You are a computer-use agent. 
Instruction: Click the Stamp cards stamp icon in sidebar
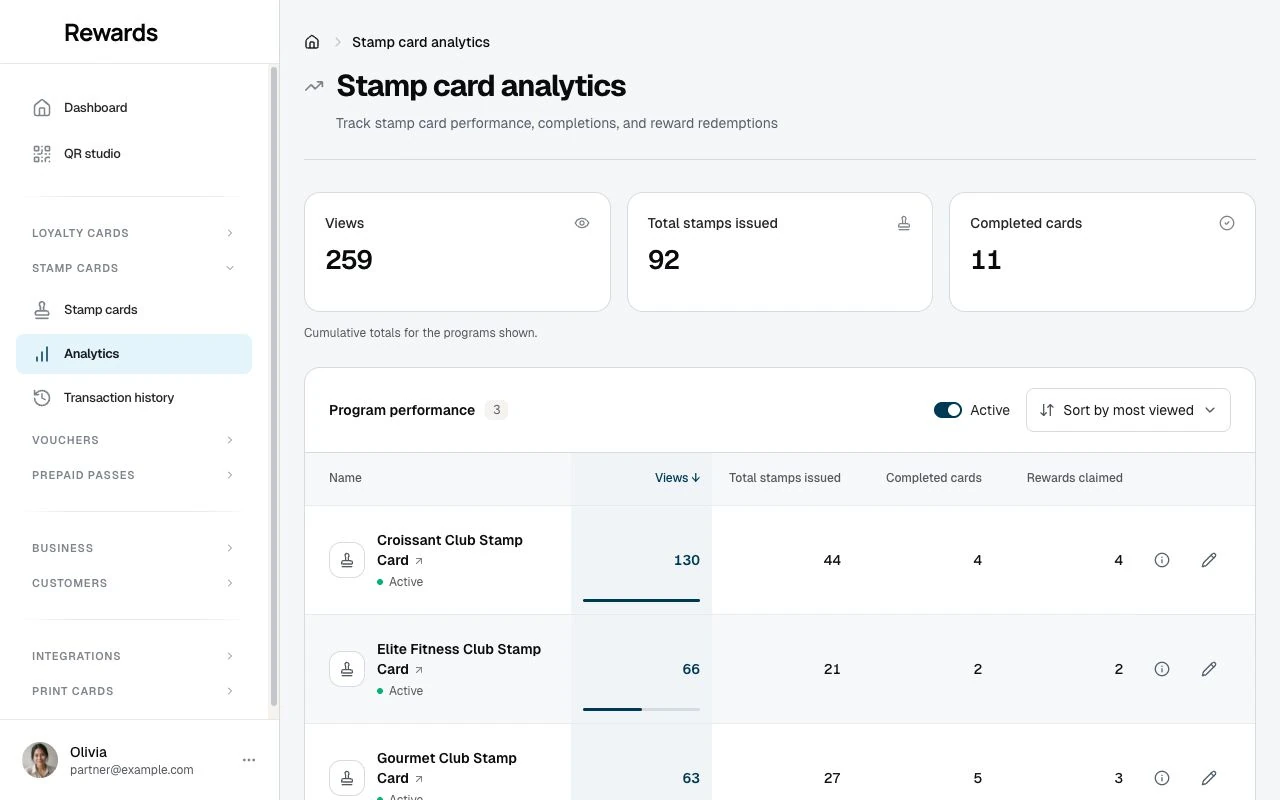[42, 310]
